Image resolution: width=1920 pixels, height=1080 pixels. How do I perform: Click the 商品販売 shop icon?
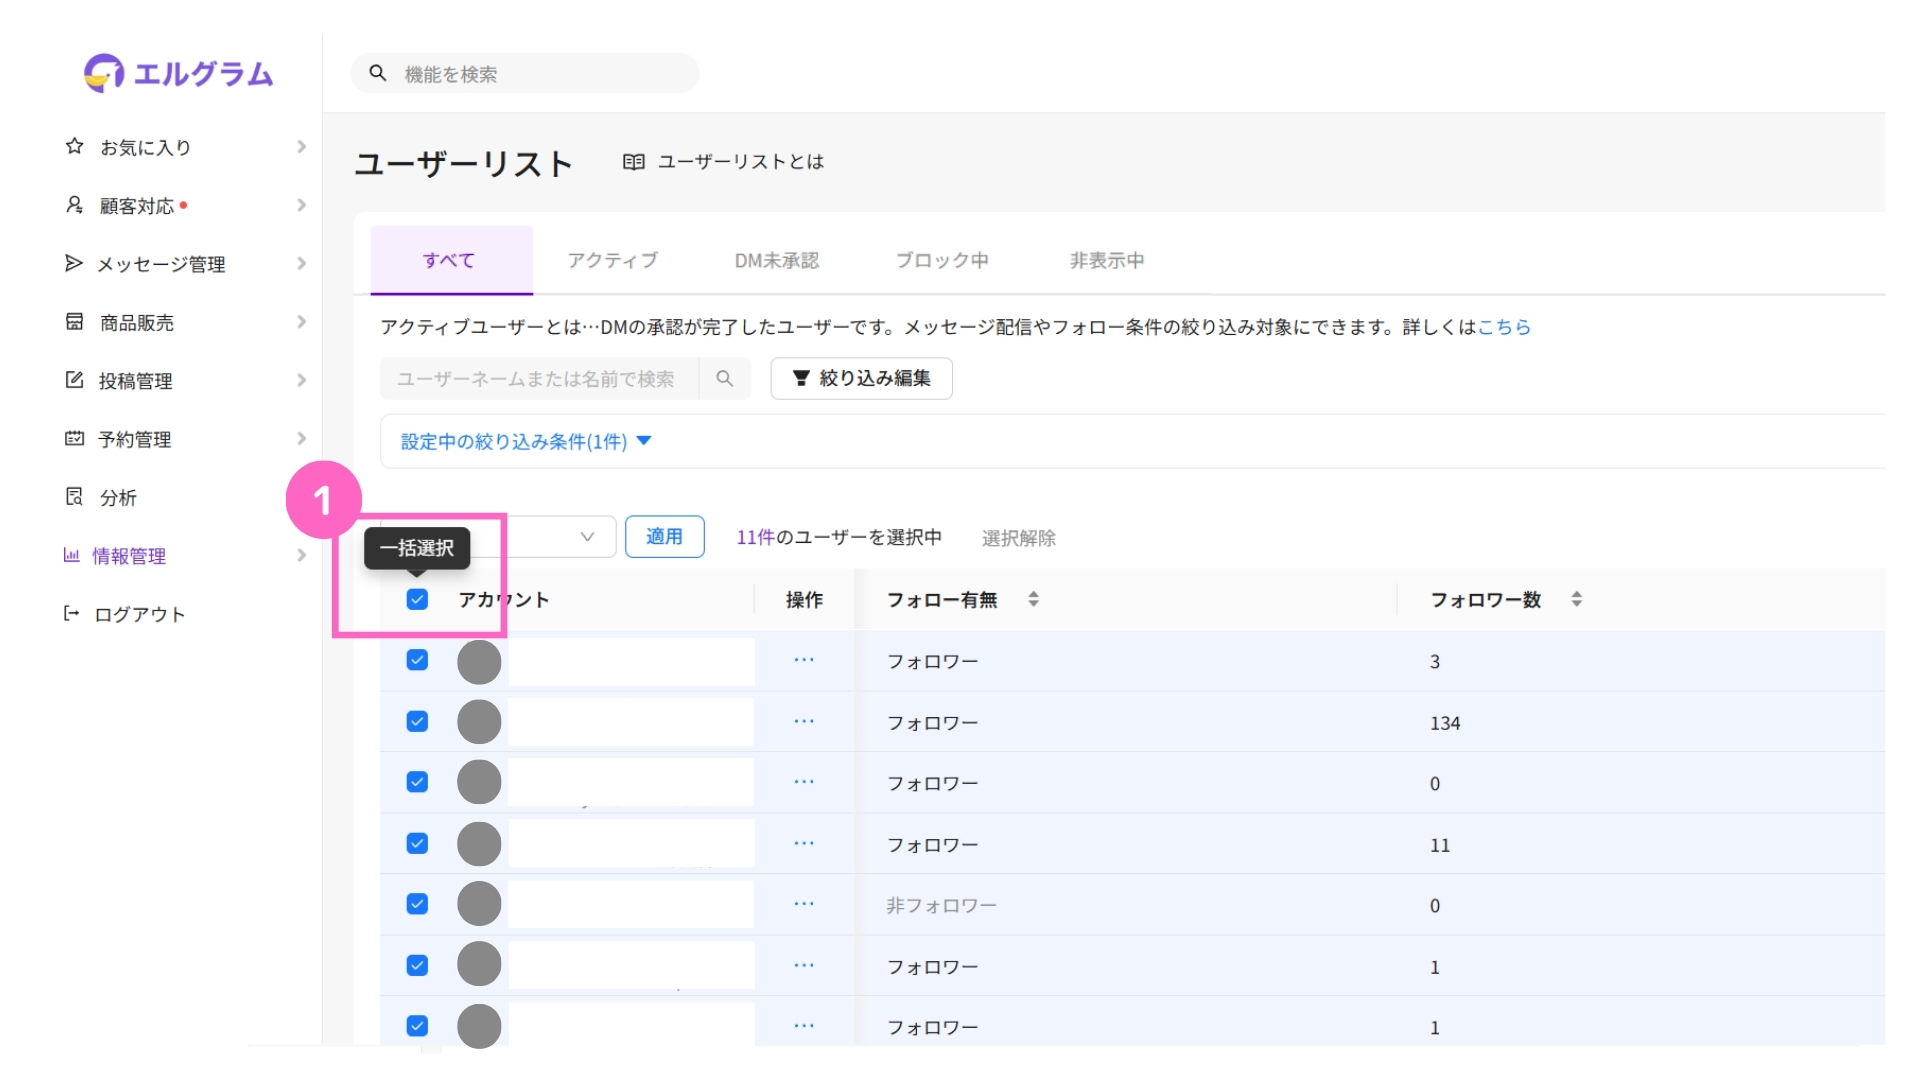[74, 322]
